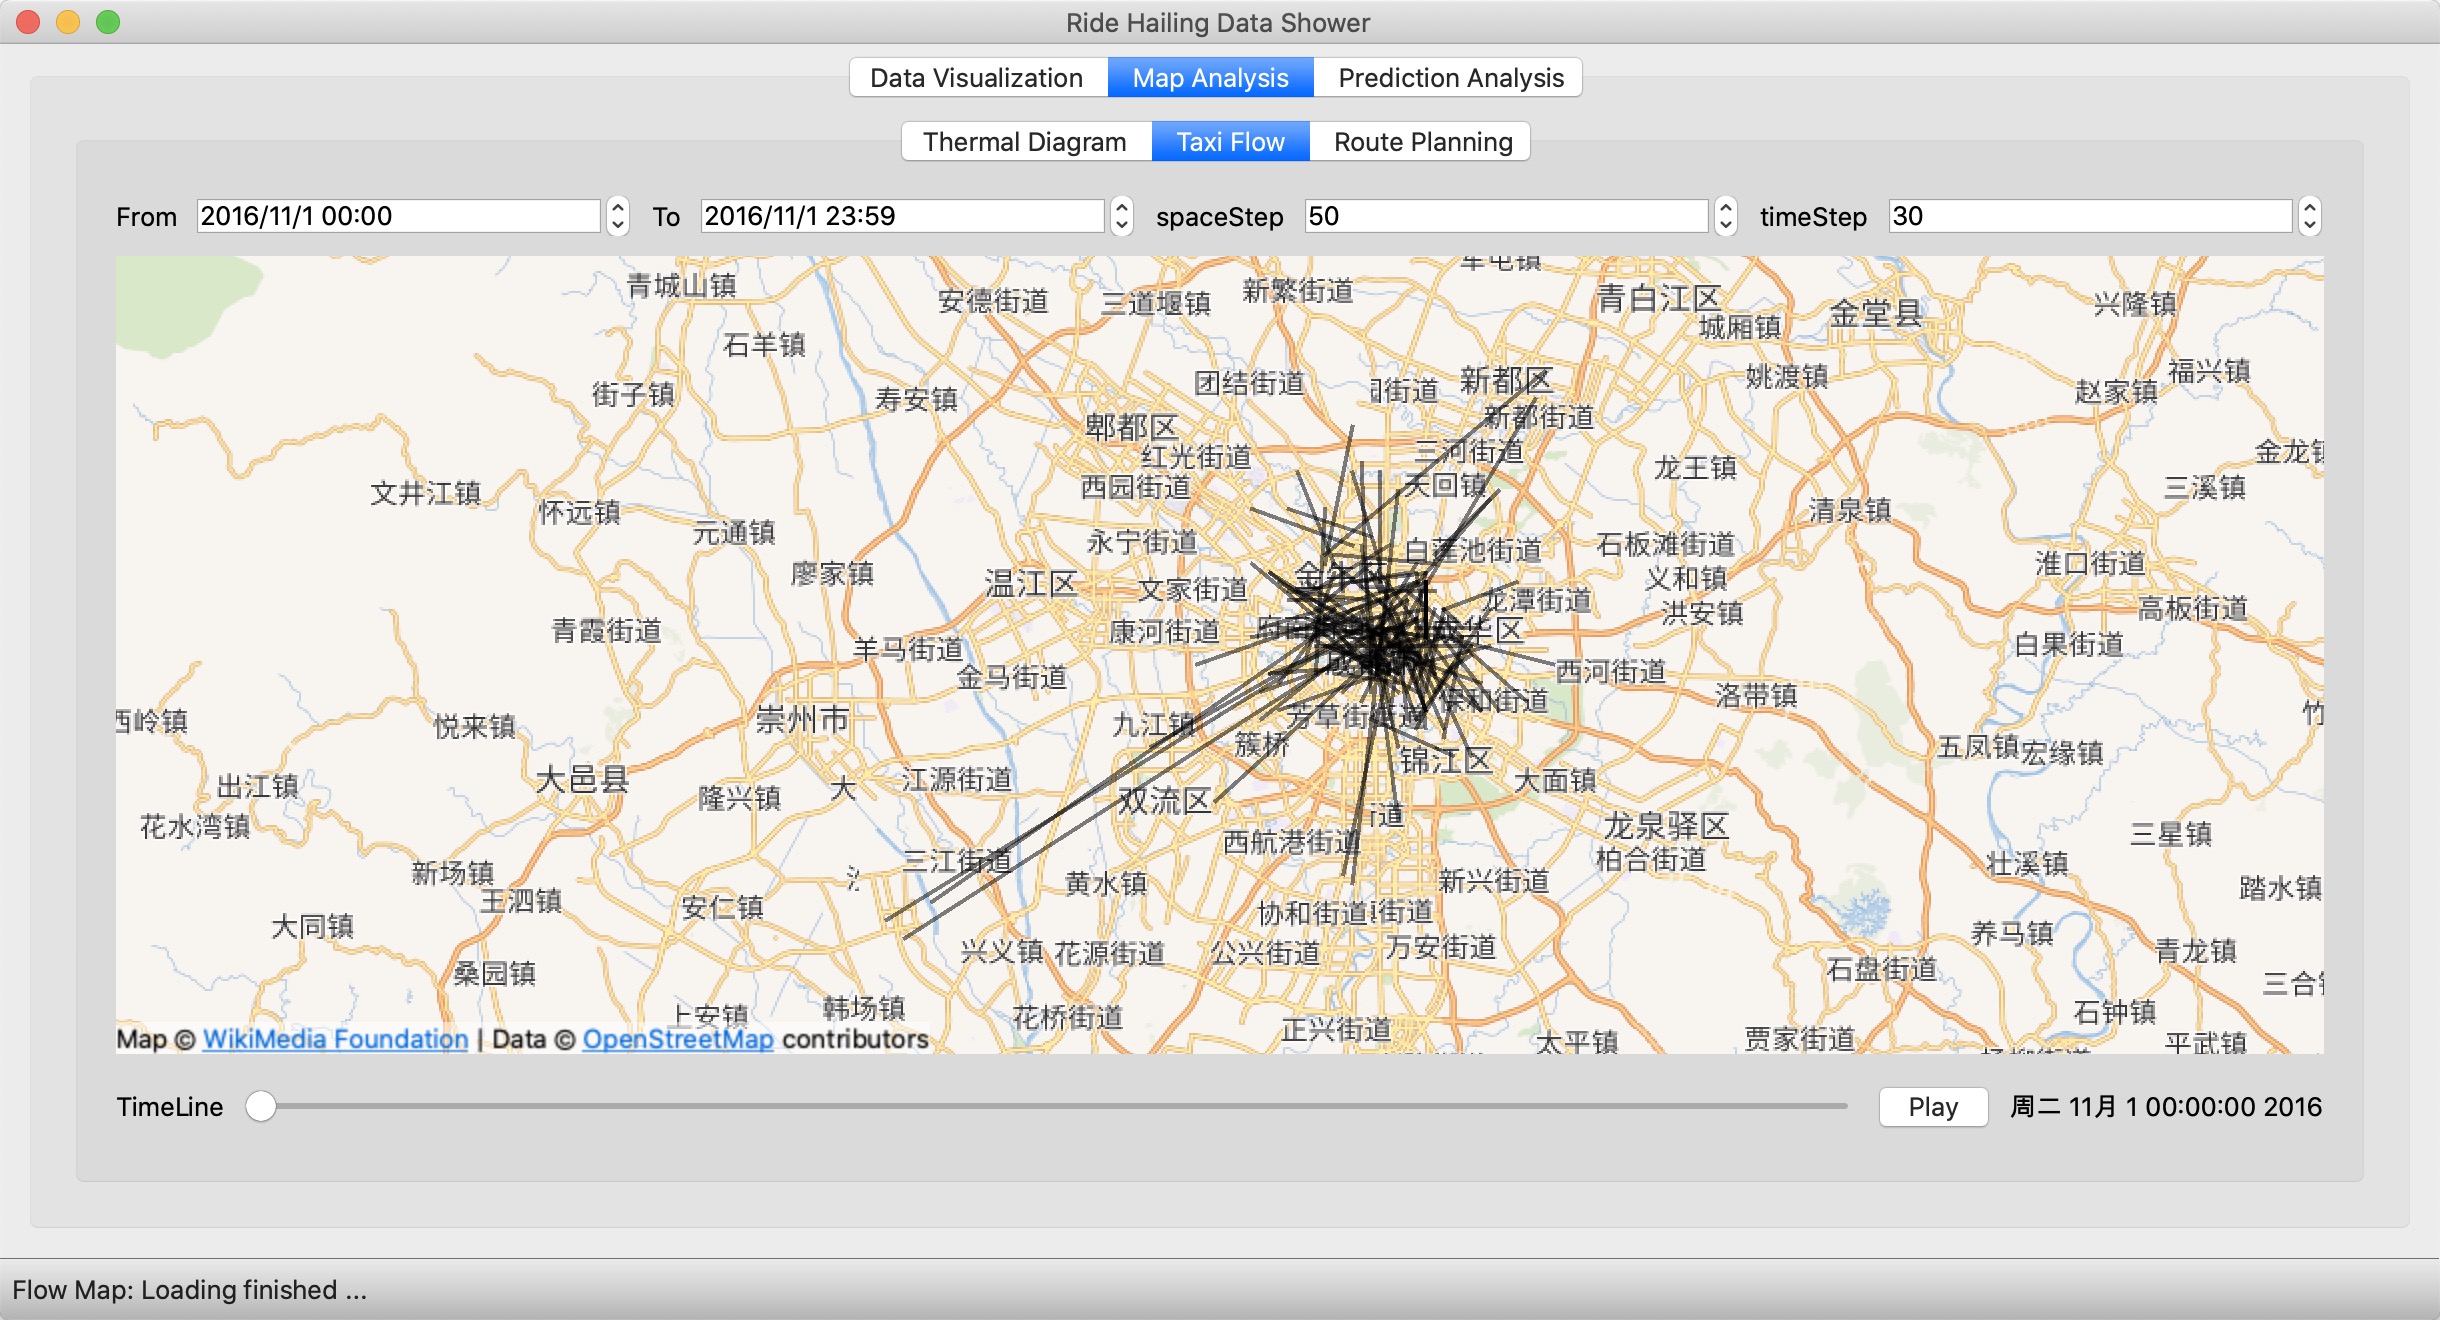Open the WikiMedia Foundation link
This screenshot has height=1320, width=2440.
pyautogui.click(x=335, y=1039)
